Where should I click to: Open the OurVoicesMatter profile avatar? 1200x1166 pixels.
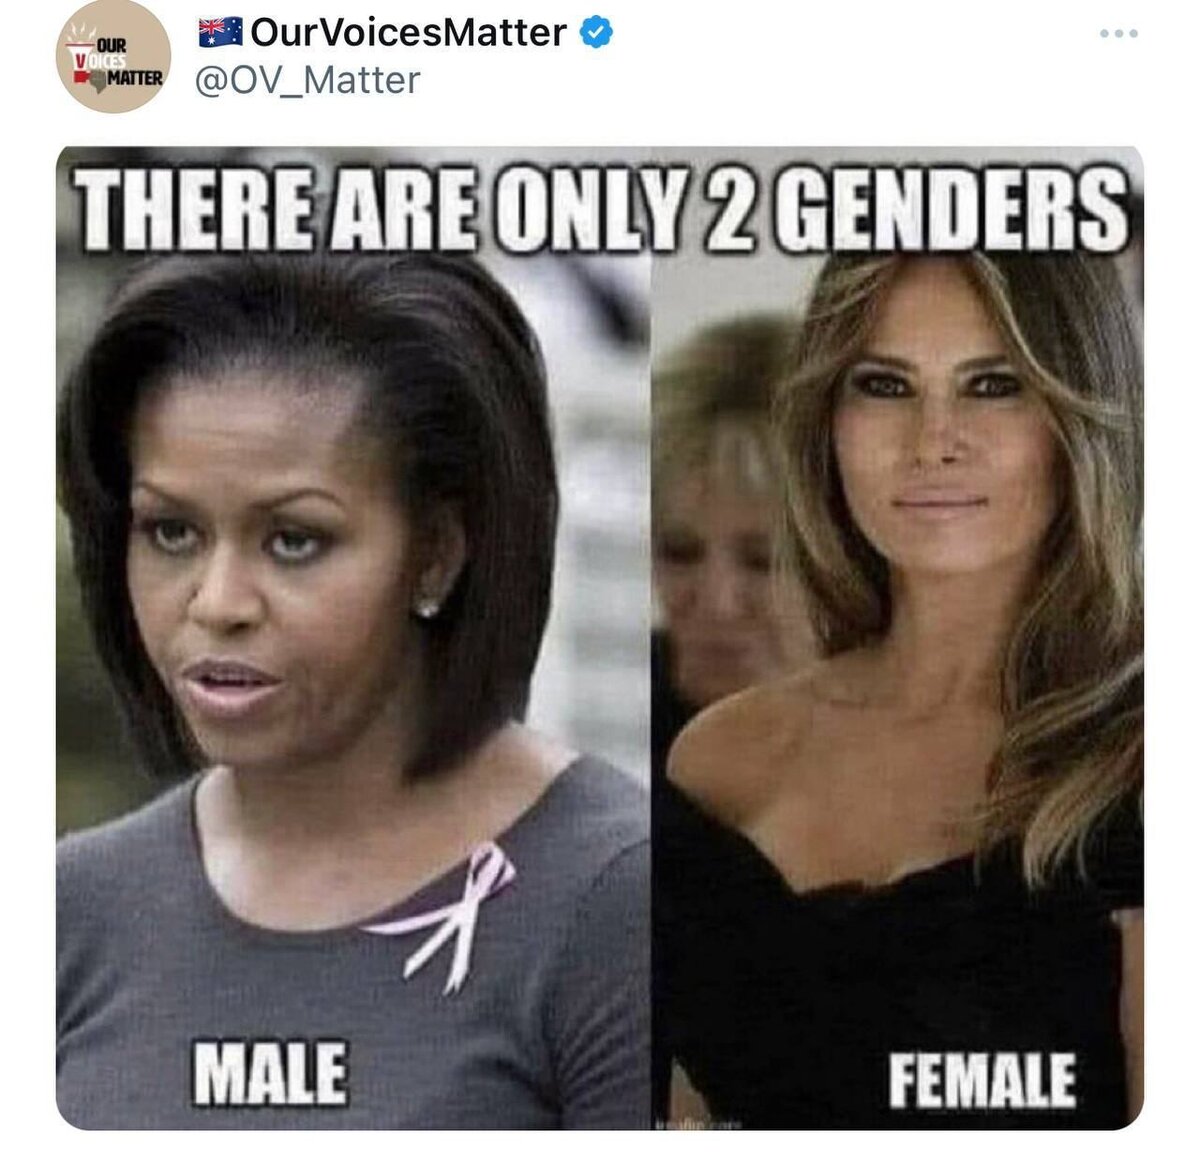coord(113,56)
